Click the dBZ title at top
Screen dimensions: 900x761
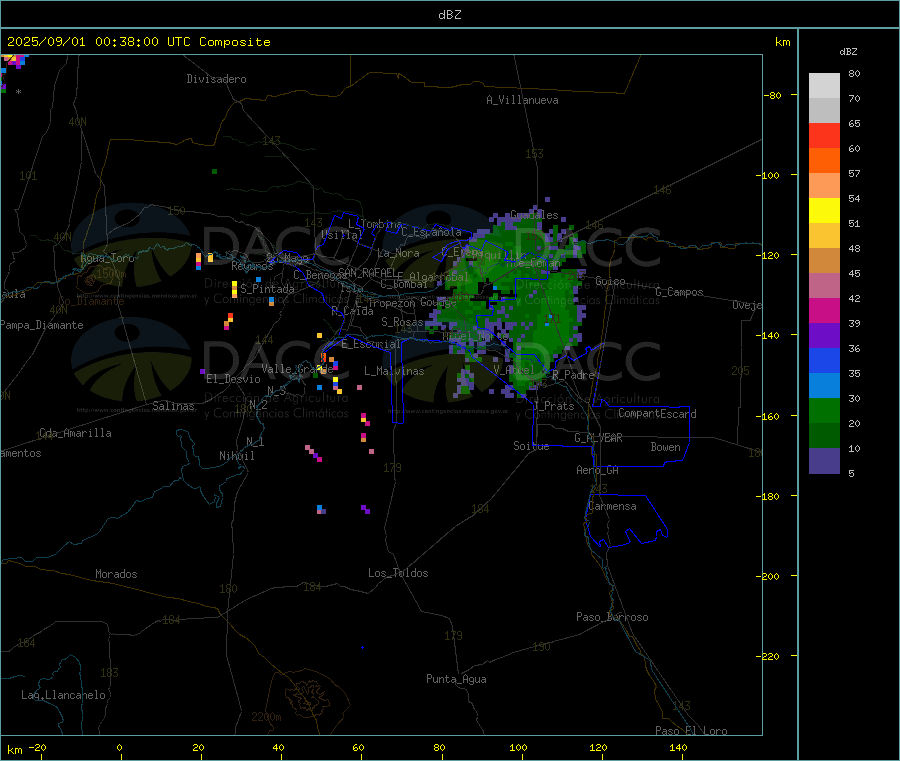click(449, 15)
